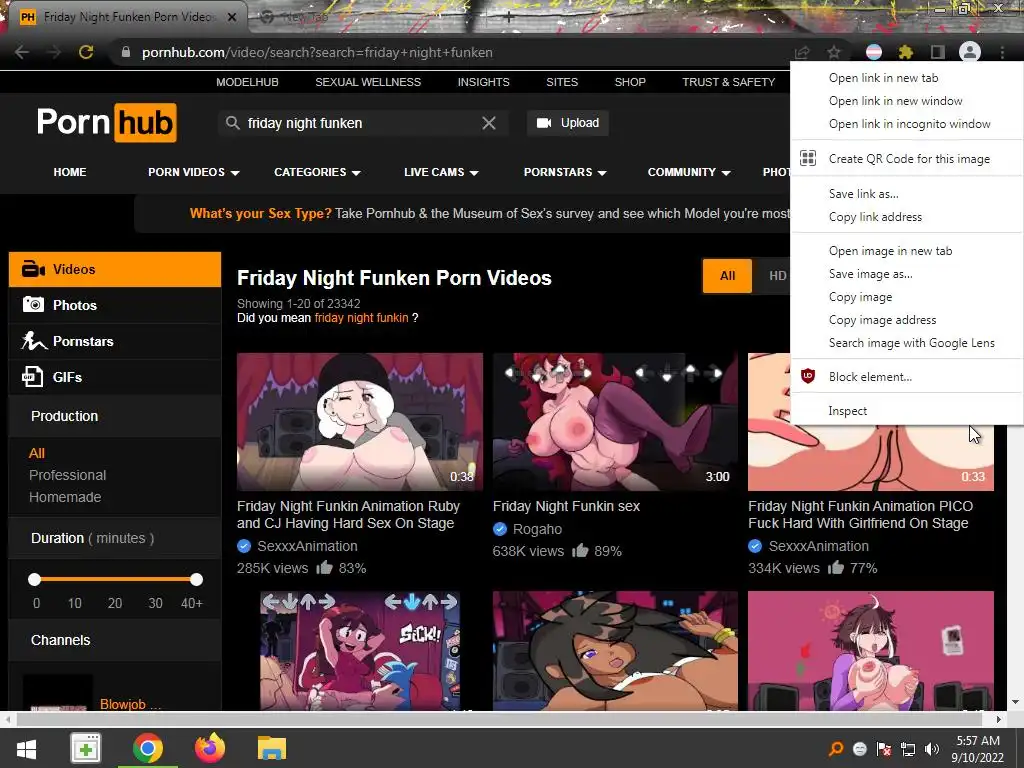Open the Windows Start menu
This screenshot has width=1024, height=768.
(26, 748)
